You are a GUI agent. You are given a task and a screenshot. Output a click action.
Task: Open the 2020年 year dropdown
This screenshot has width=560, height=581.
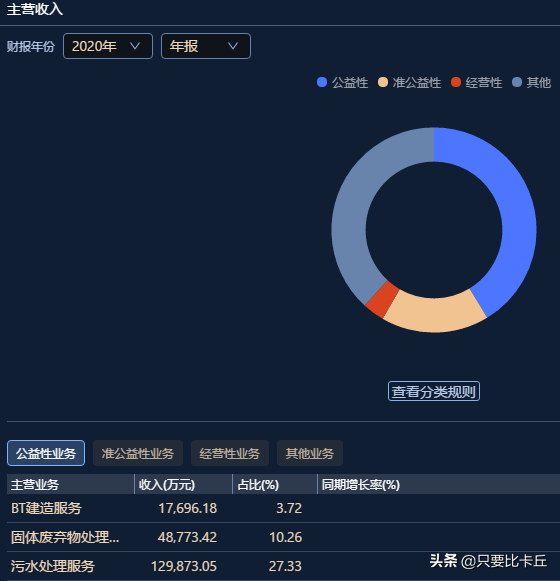pos(108,46)
